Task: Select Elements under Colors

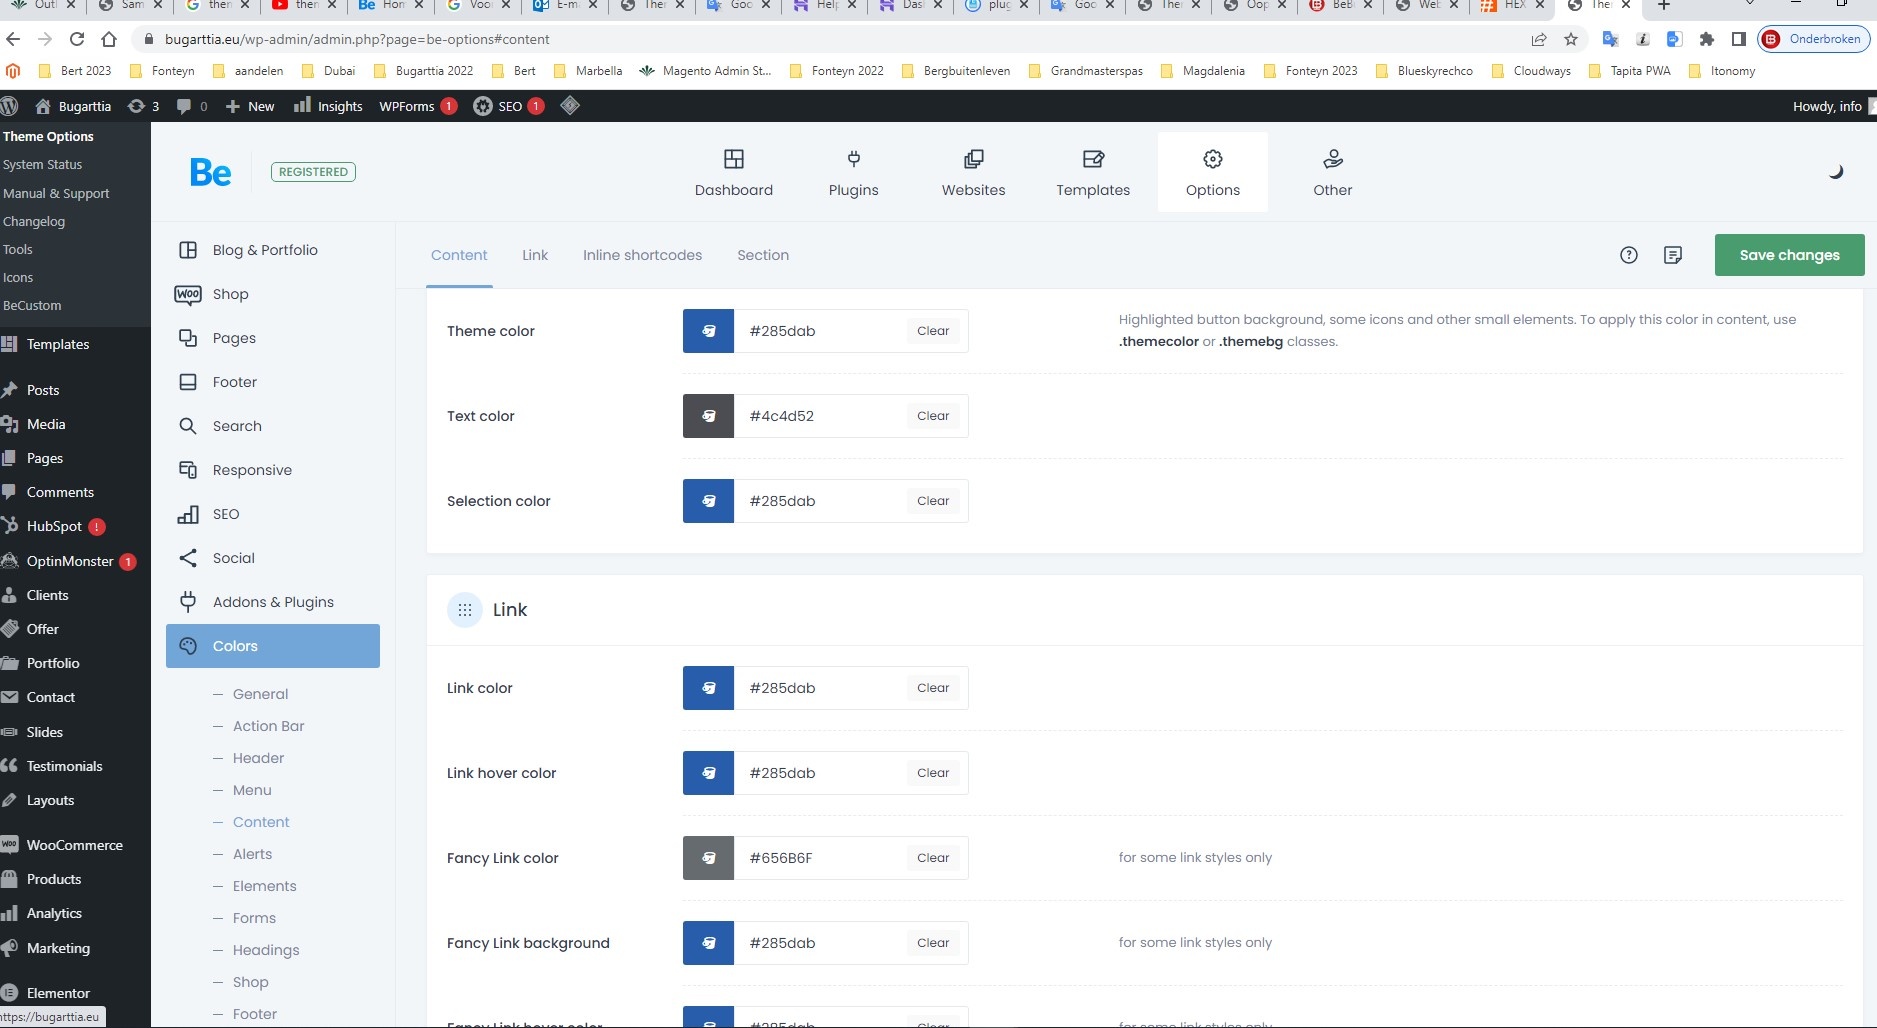Action: [x=264, y=886]
